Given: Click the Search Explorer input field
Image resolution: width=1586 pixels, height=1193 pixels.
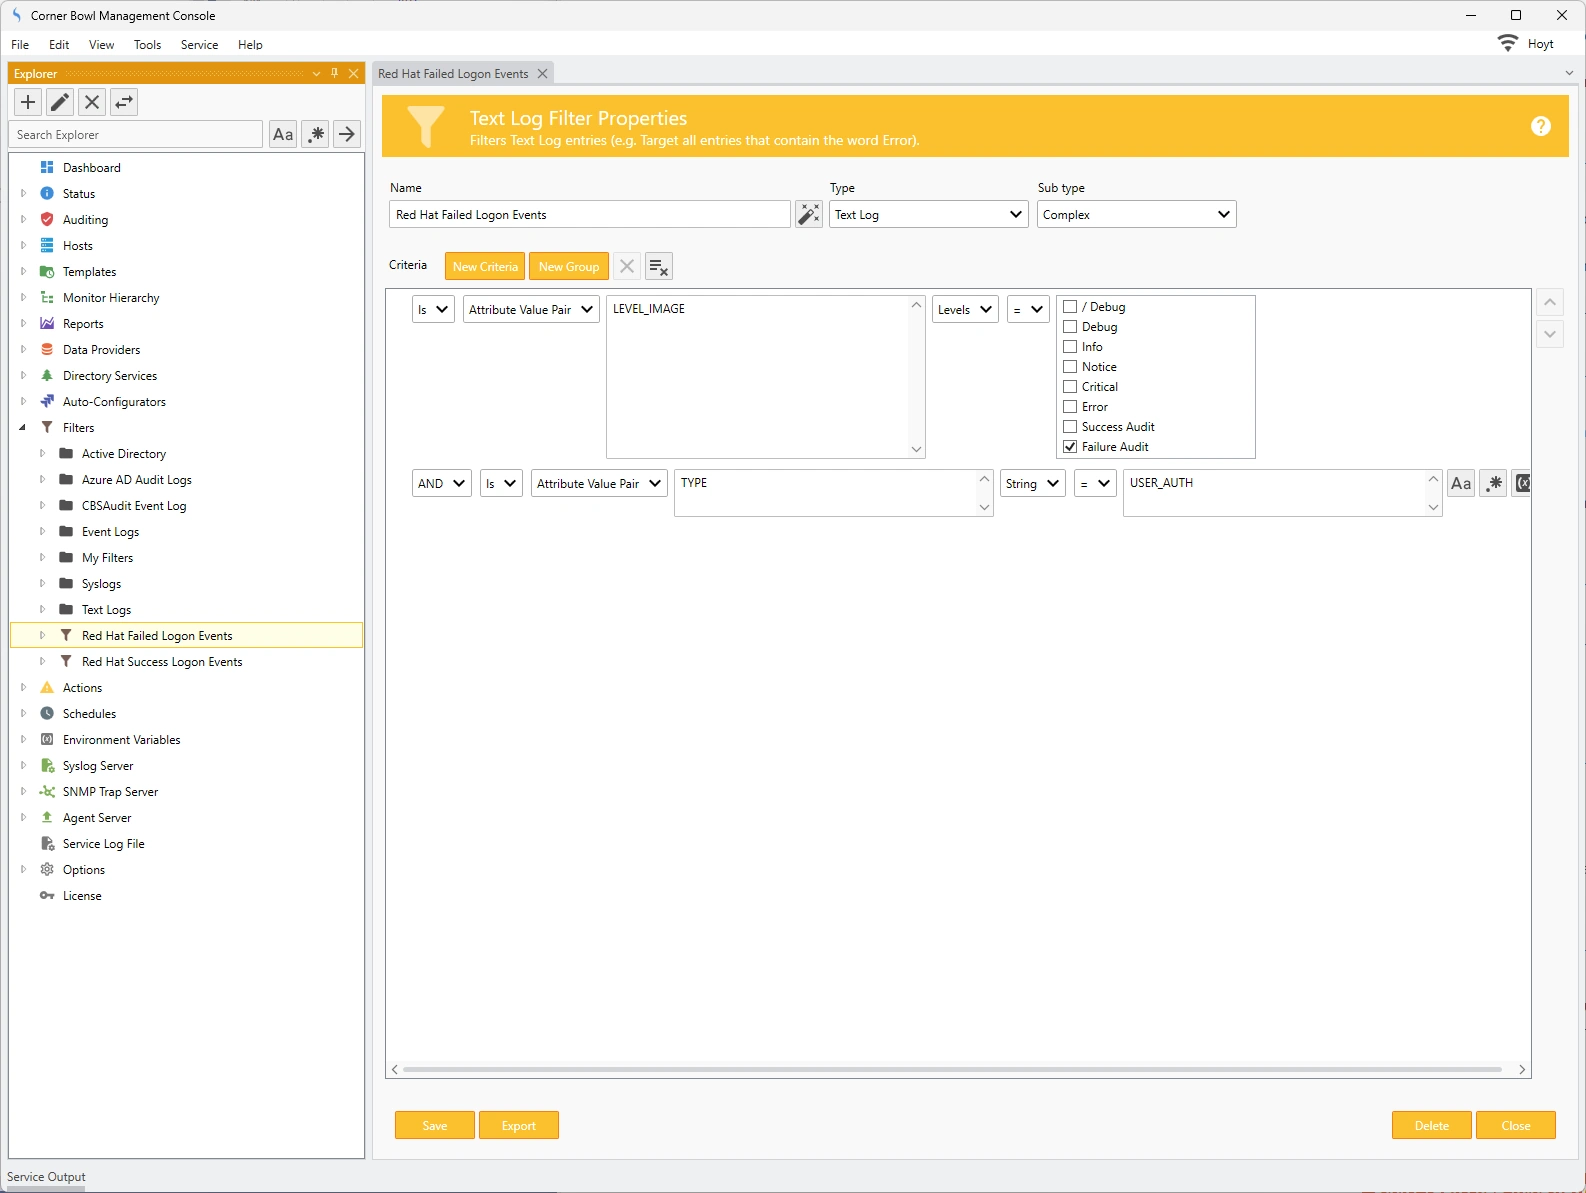Looking at the screenshot, I should click(x=136, y=135).
